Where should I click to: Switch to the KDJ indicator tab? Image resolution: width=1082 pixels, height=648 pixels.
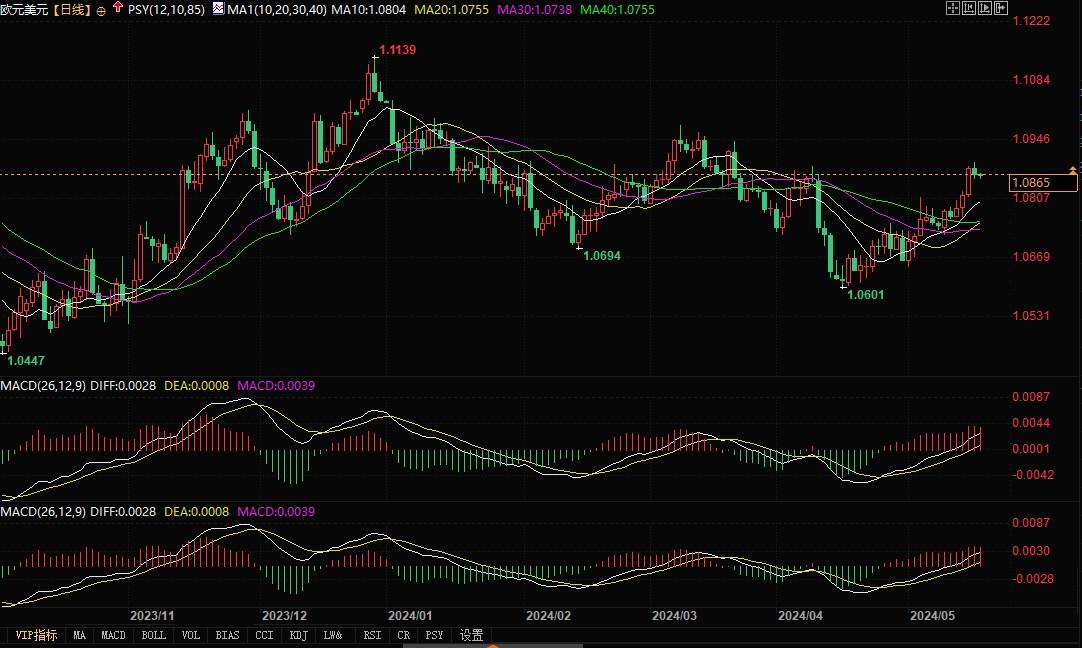coord(298,635)
